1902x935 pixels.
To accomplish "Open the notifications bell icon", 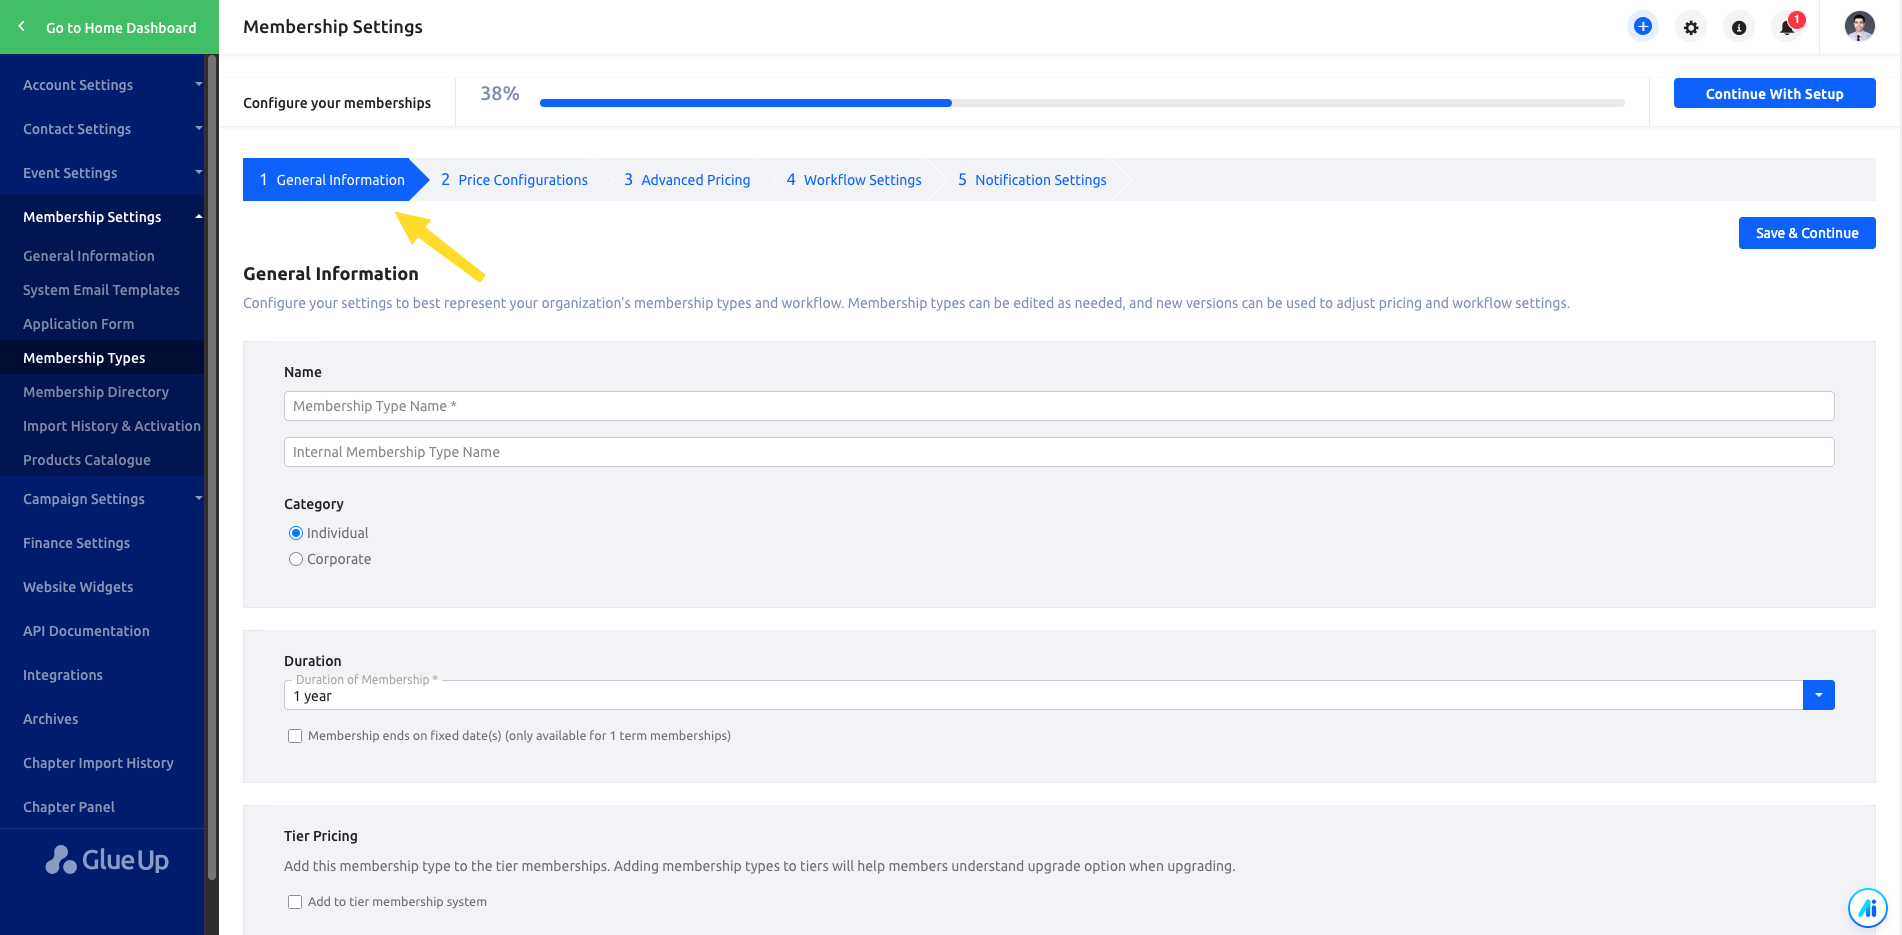I will 1787,27.
